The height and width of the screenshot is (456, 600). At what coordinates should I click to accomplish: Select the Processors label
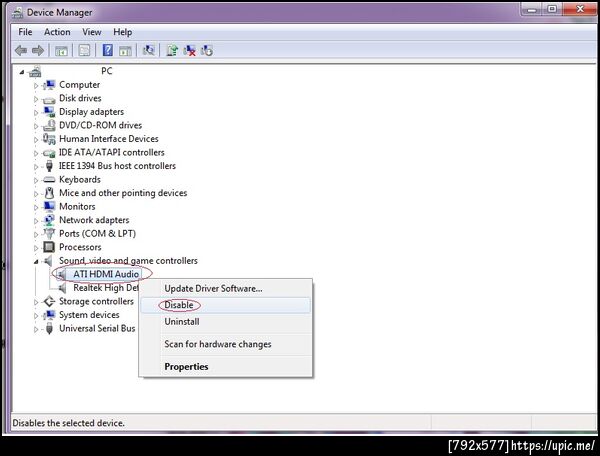click(x=80, y=247)
